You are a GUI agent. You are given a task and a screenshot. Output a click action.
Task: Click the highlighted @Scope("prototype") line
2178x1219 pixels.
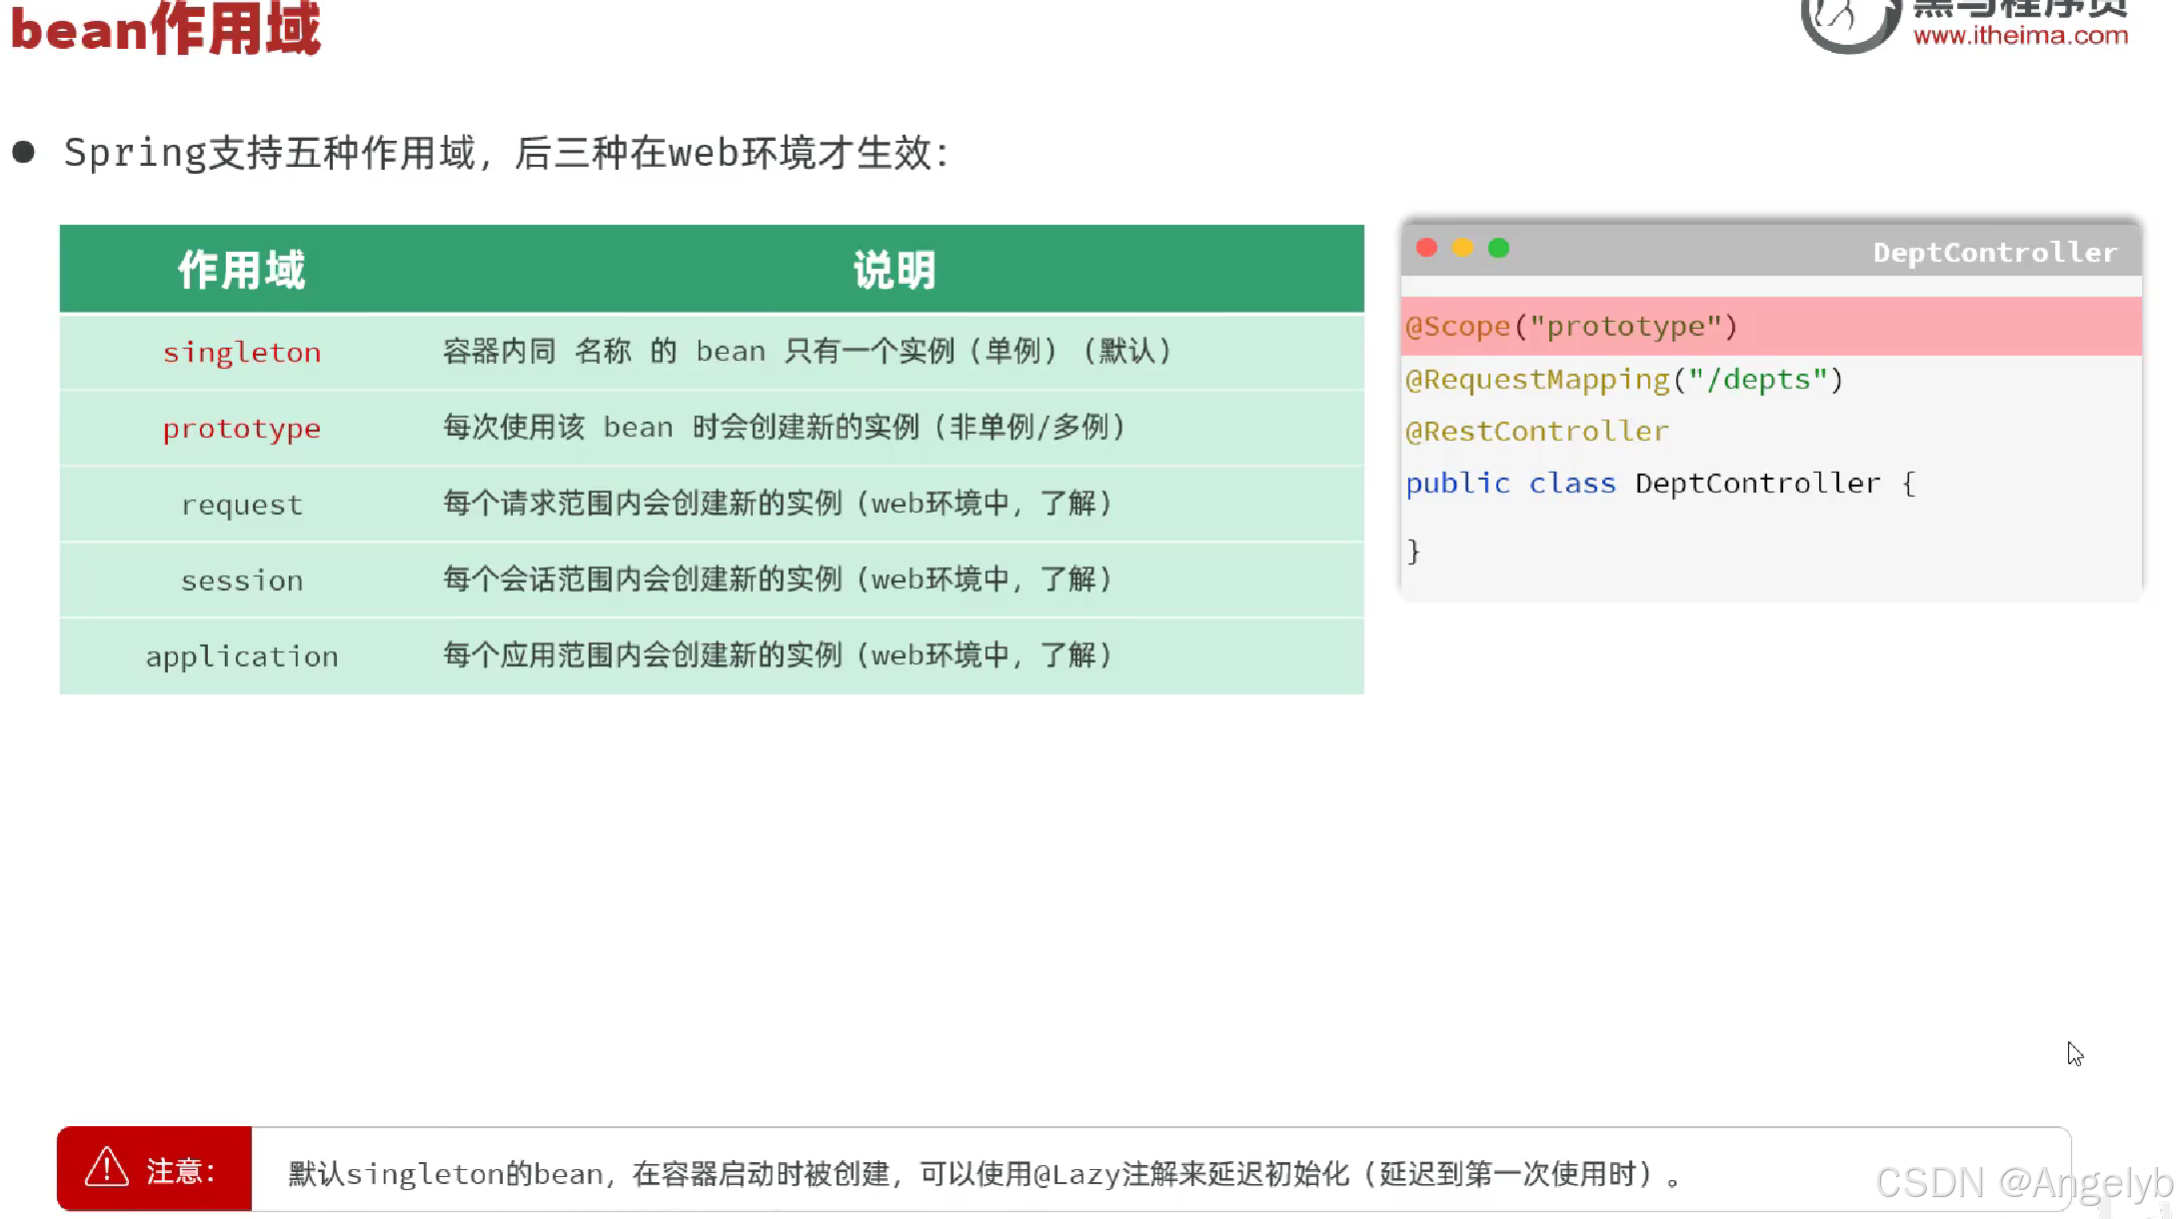pos(1571,326)
